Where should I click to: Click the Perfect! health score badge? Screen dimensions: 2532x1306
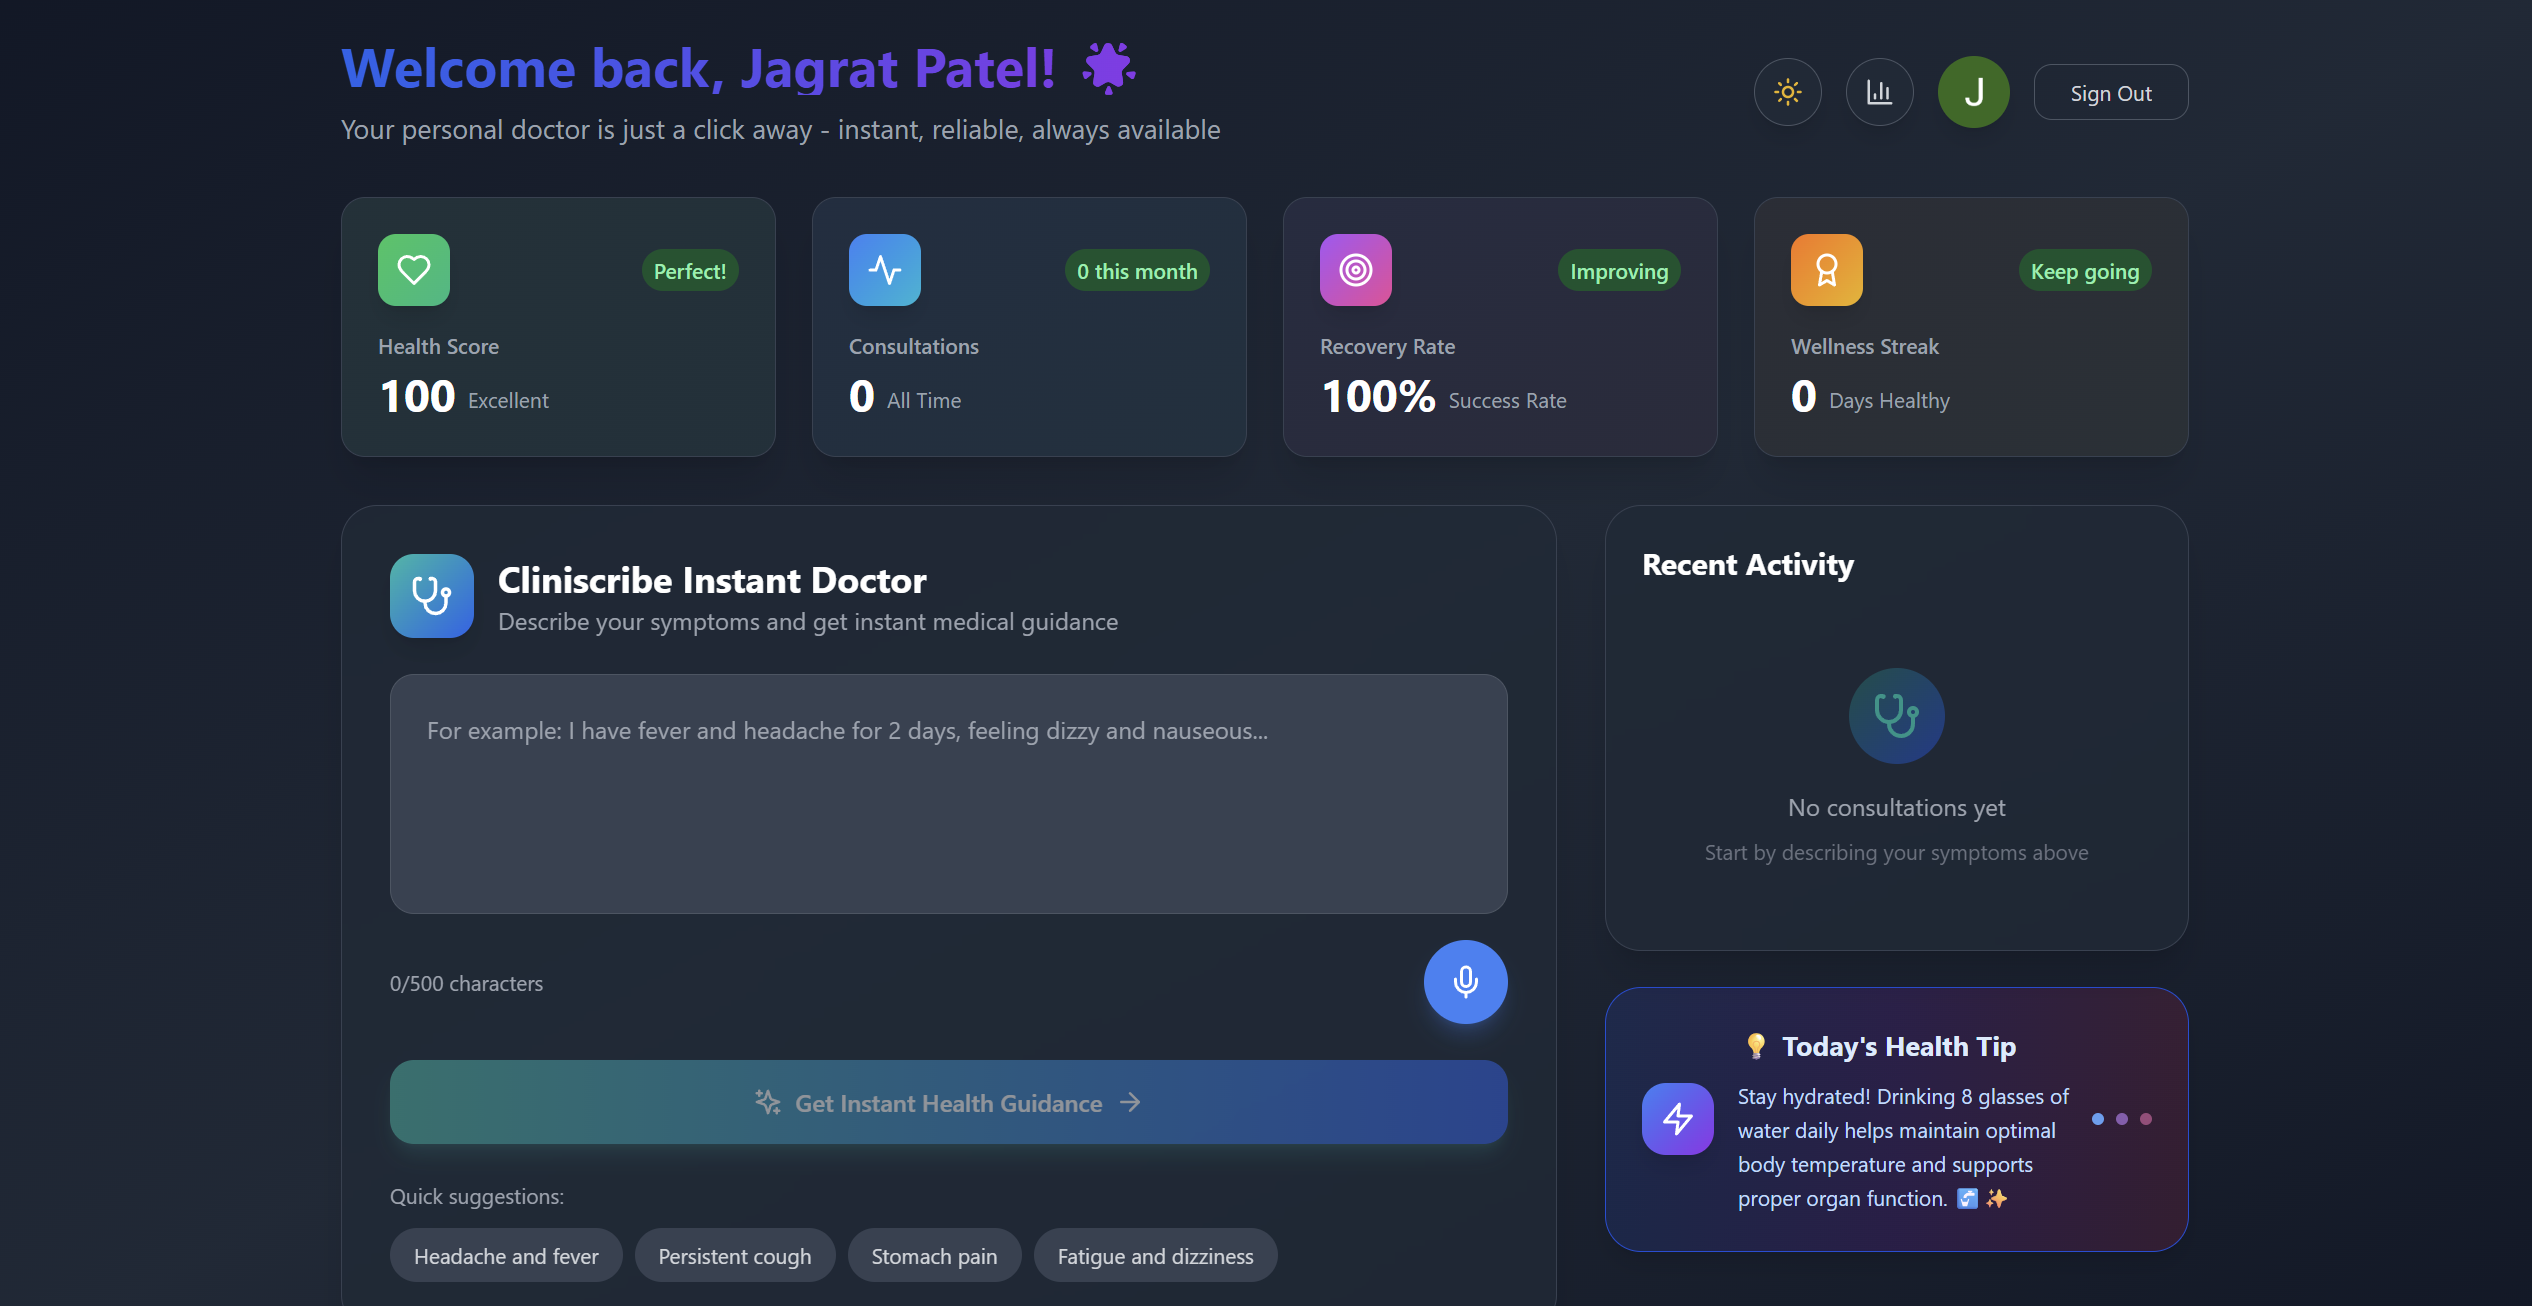(x=689, y=271)
